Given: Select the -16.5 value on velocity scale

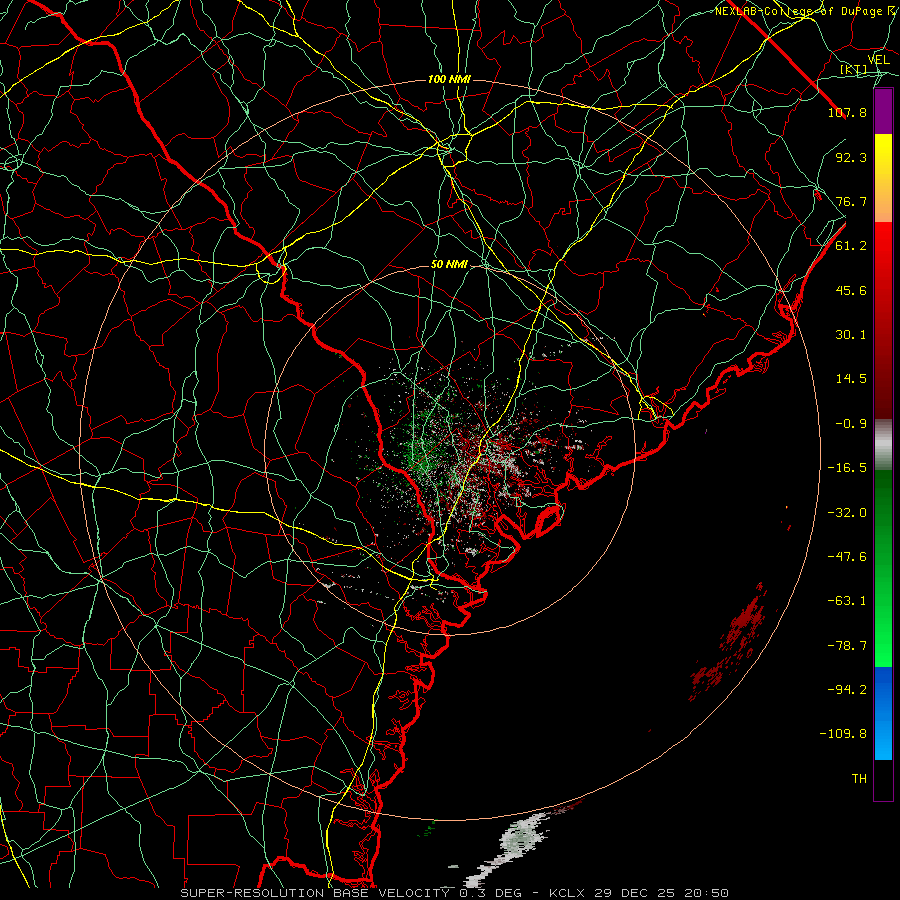Looking at the screenshot, I should point(847,468).
